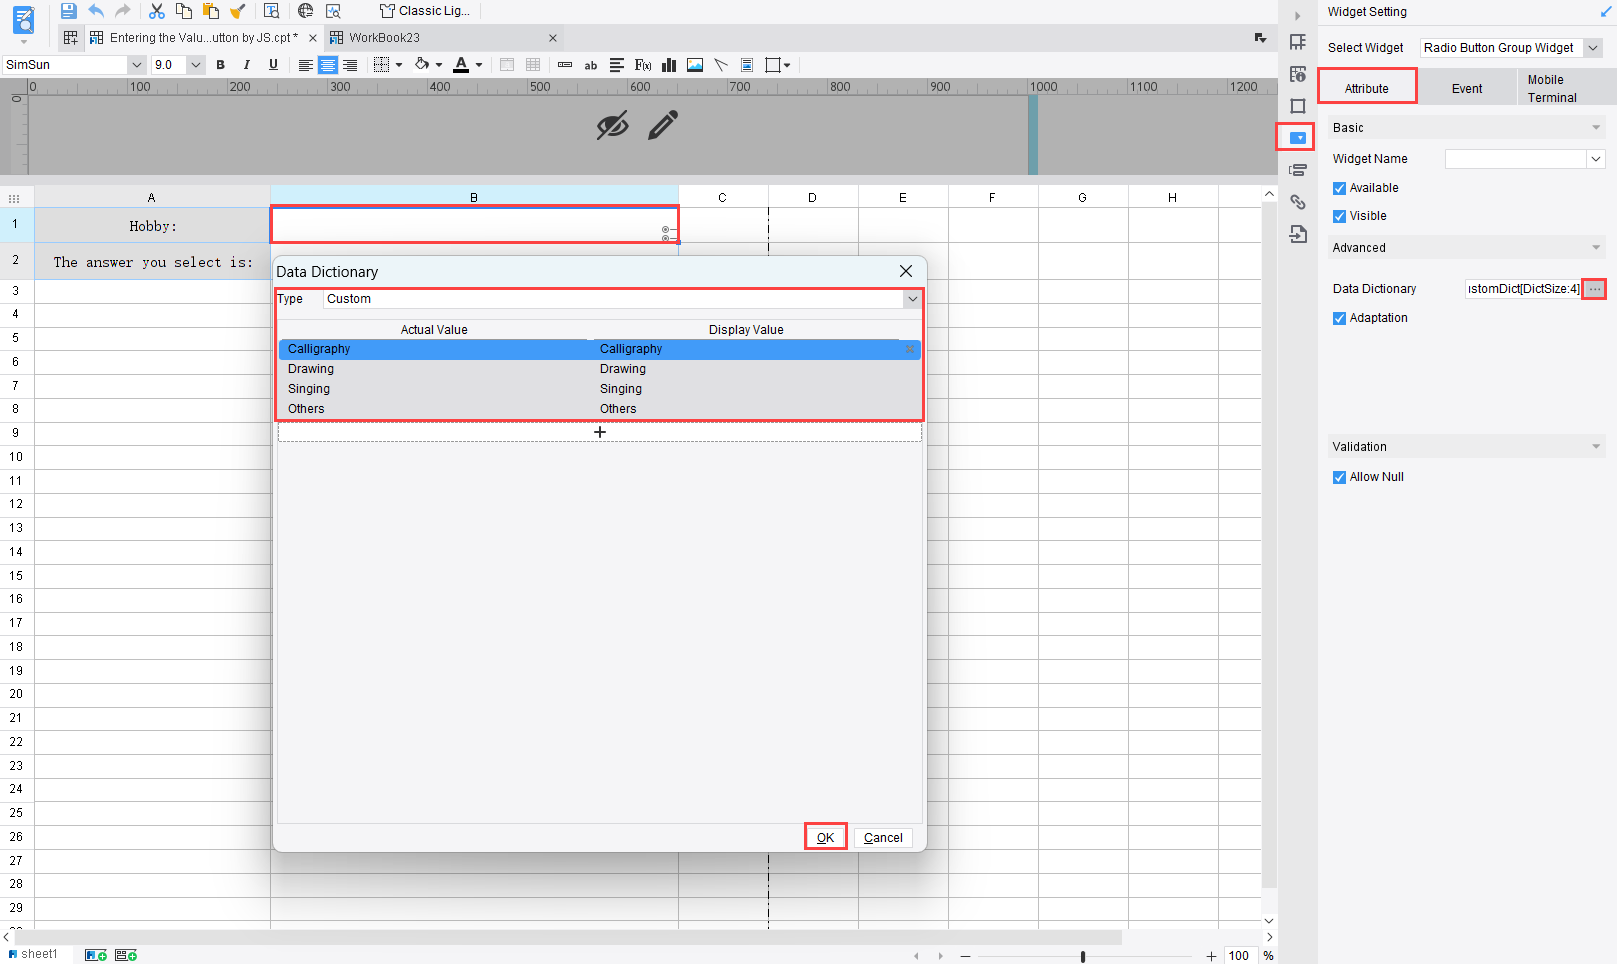Switch to the Event tab

(x=1467, y=88)
